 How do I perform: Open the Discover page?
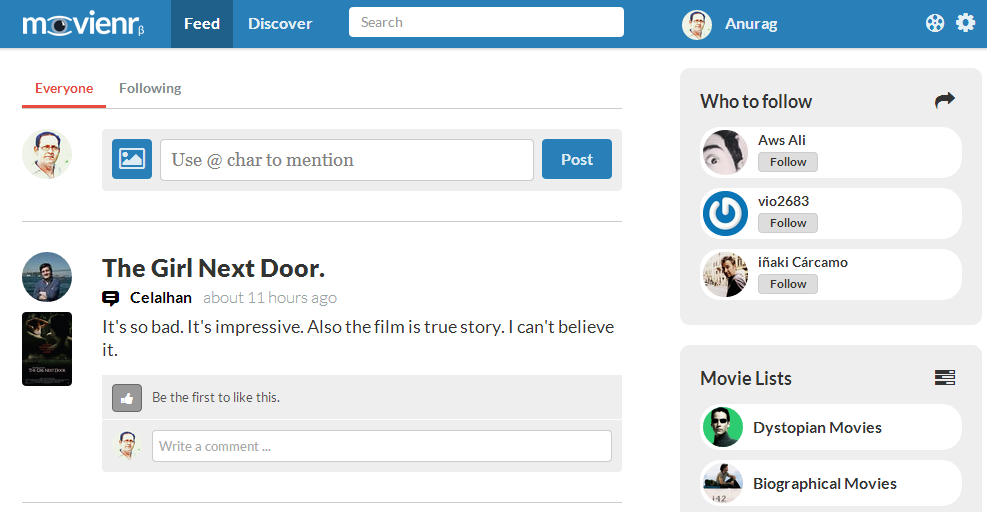click(x=280, y=24)
